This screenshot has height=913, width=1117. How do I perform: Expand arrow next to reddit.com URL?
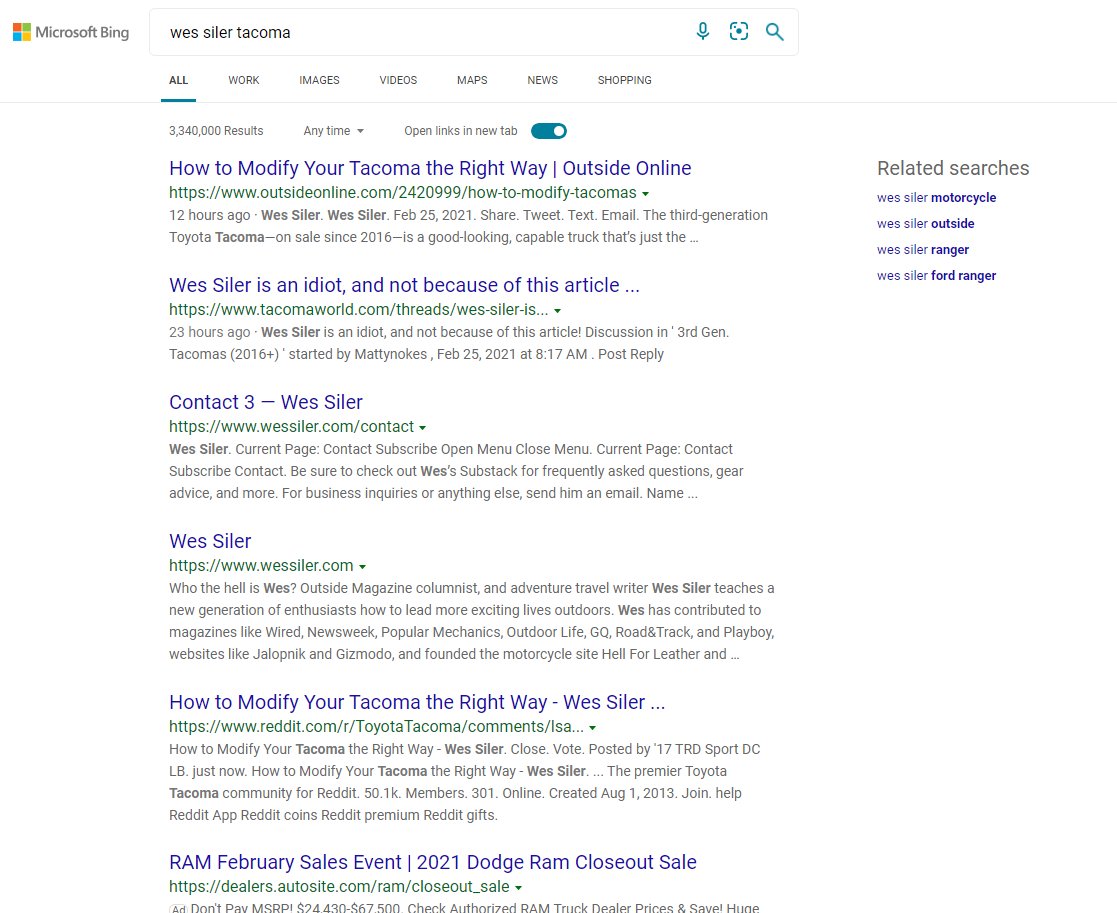(x=593, y=727)
